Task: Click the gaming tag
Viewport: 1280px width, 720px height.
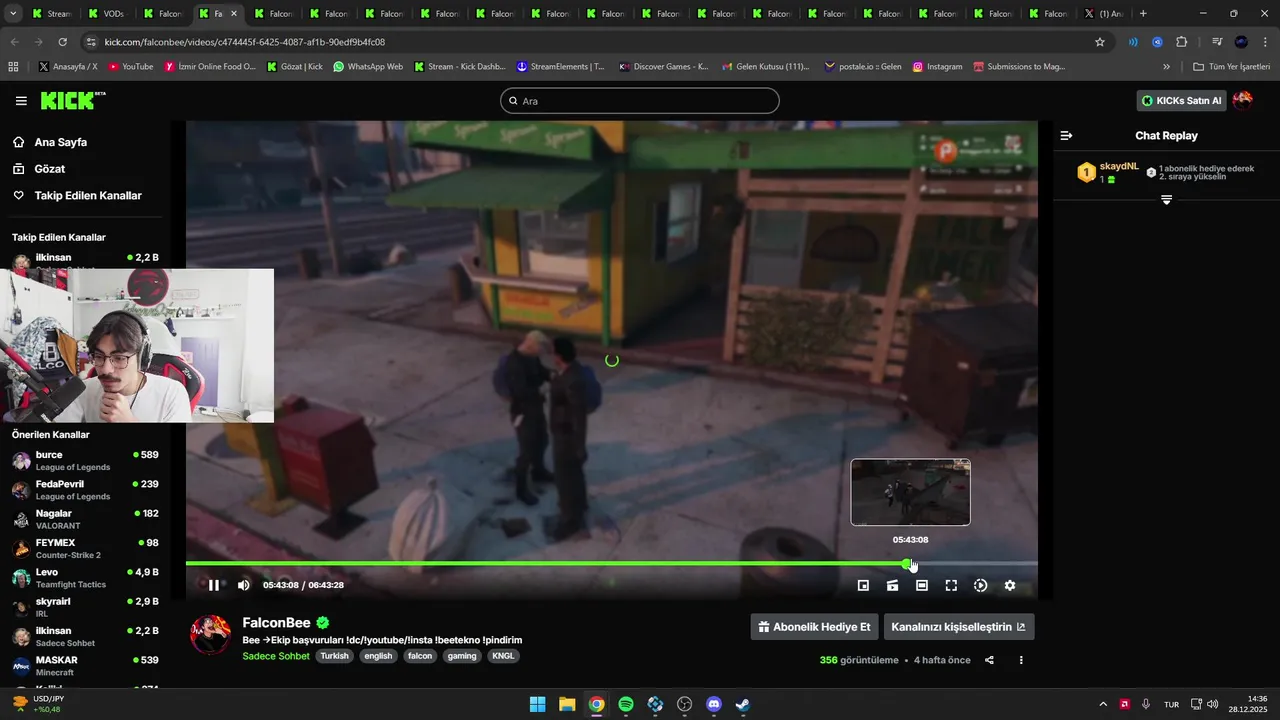Action: (x=462, y=656)
